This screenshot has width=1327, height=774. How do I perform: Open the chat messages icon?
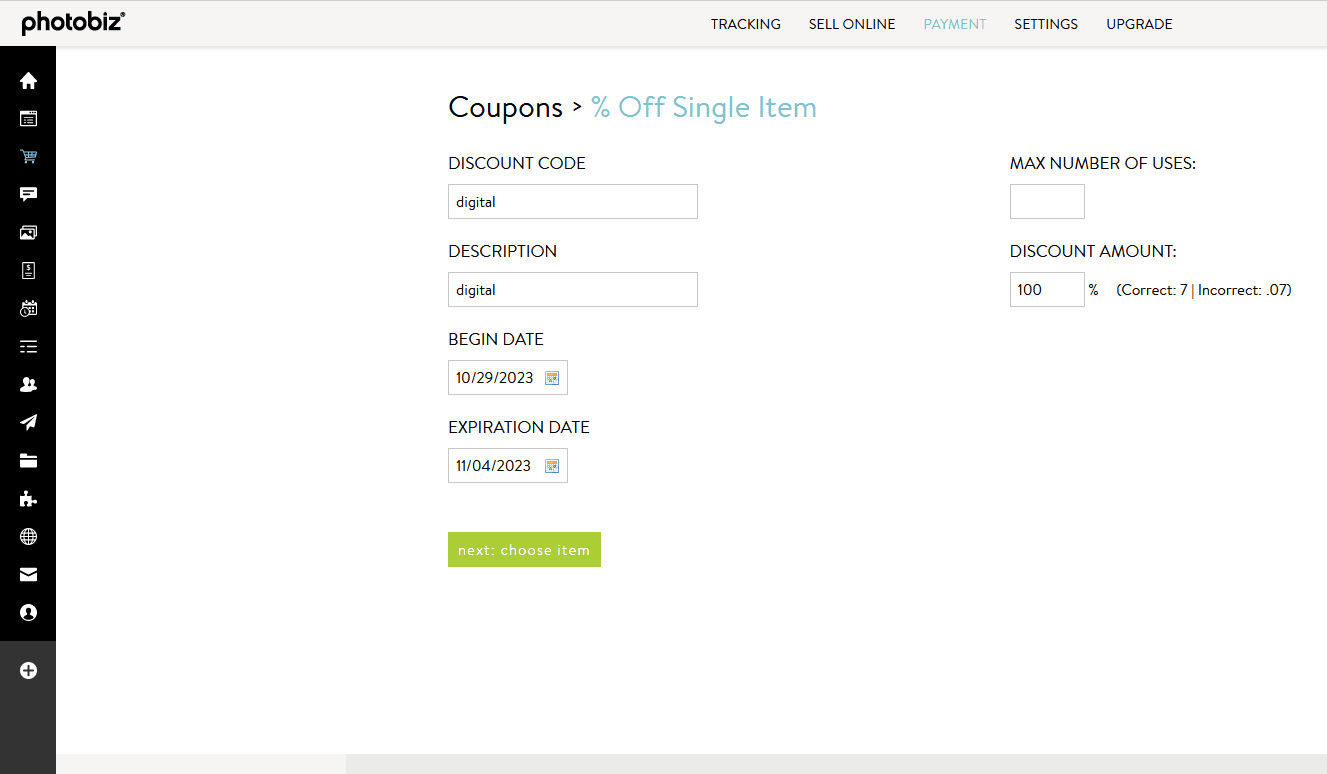[28, 194]
